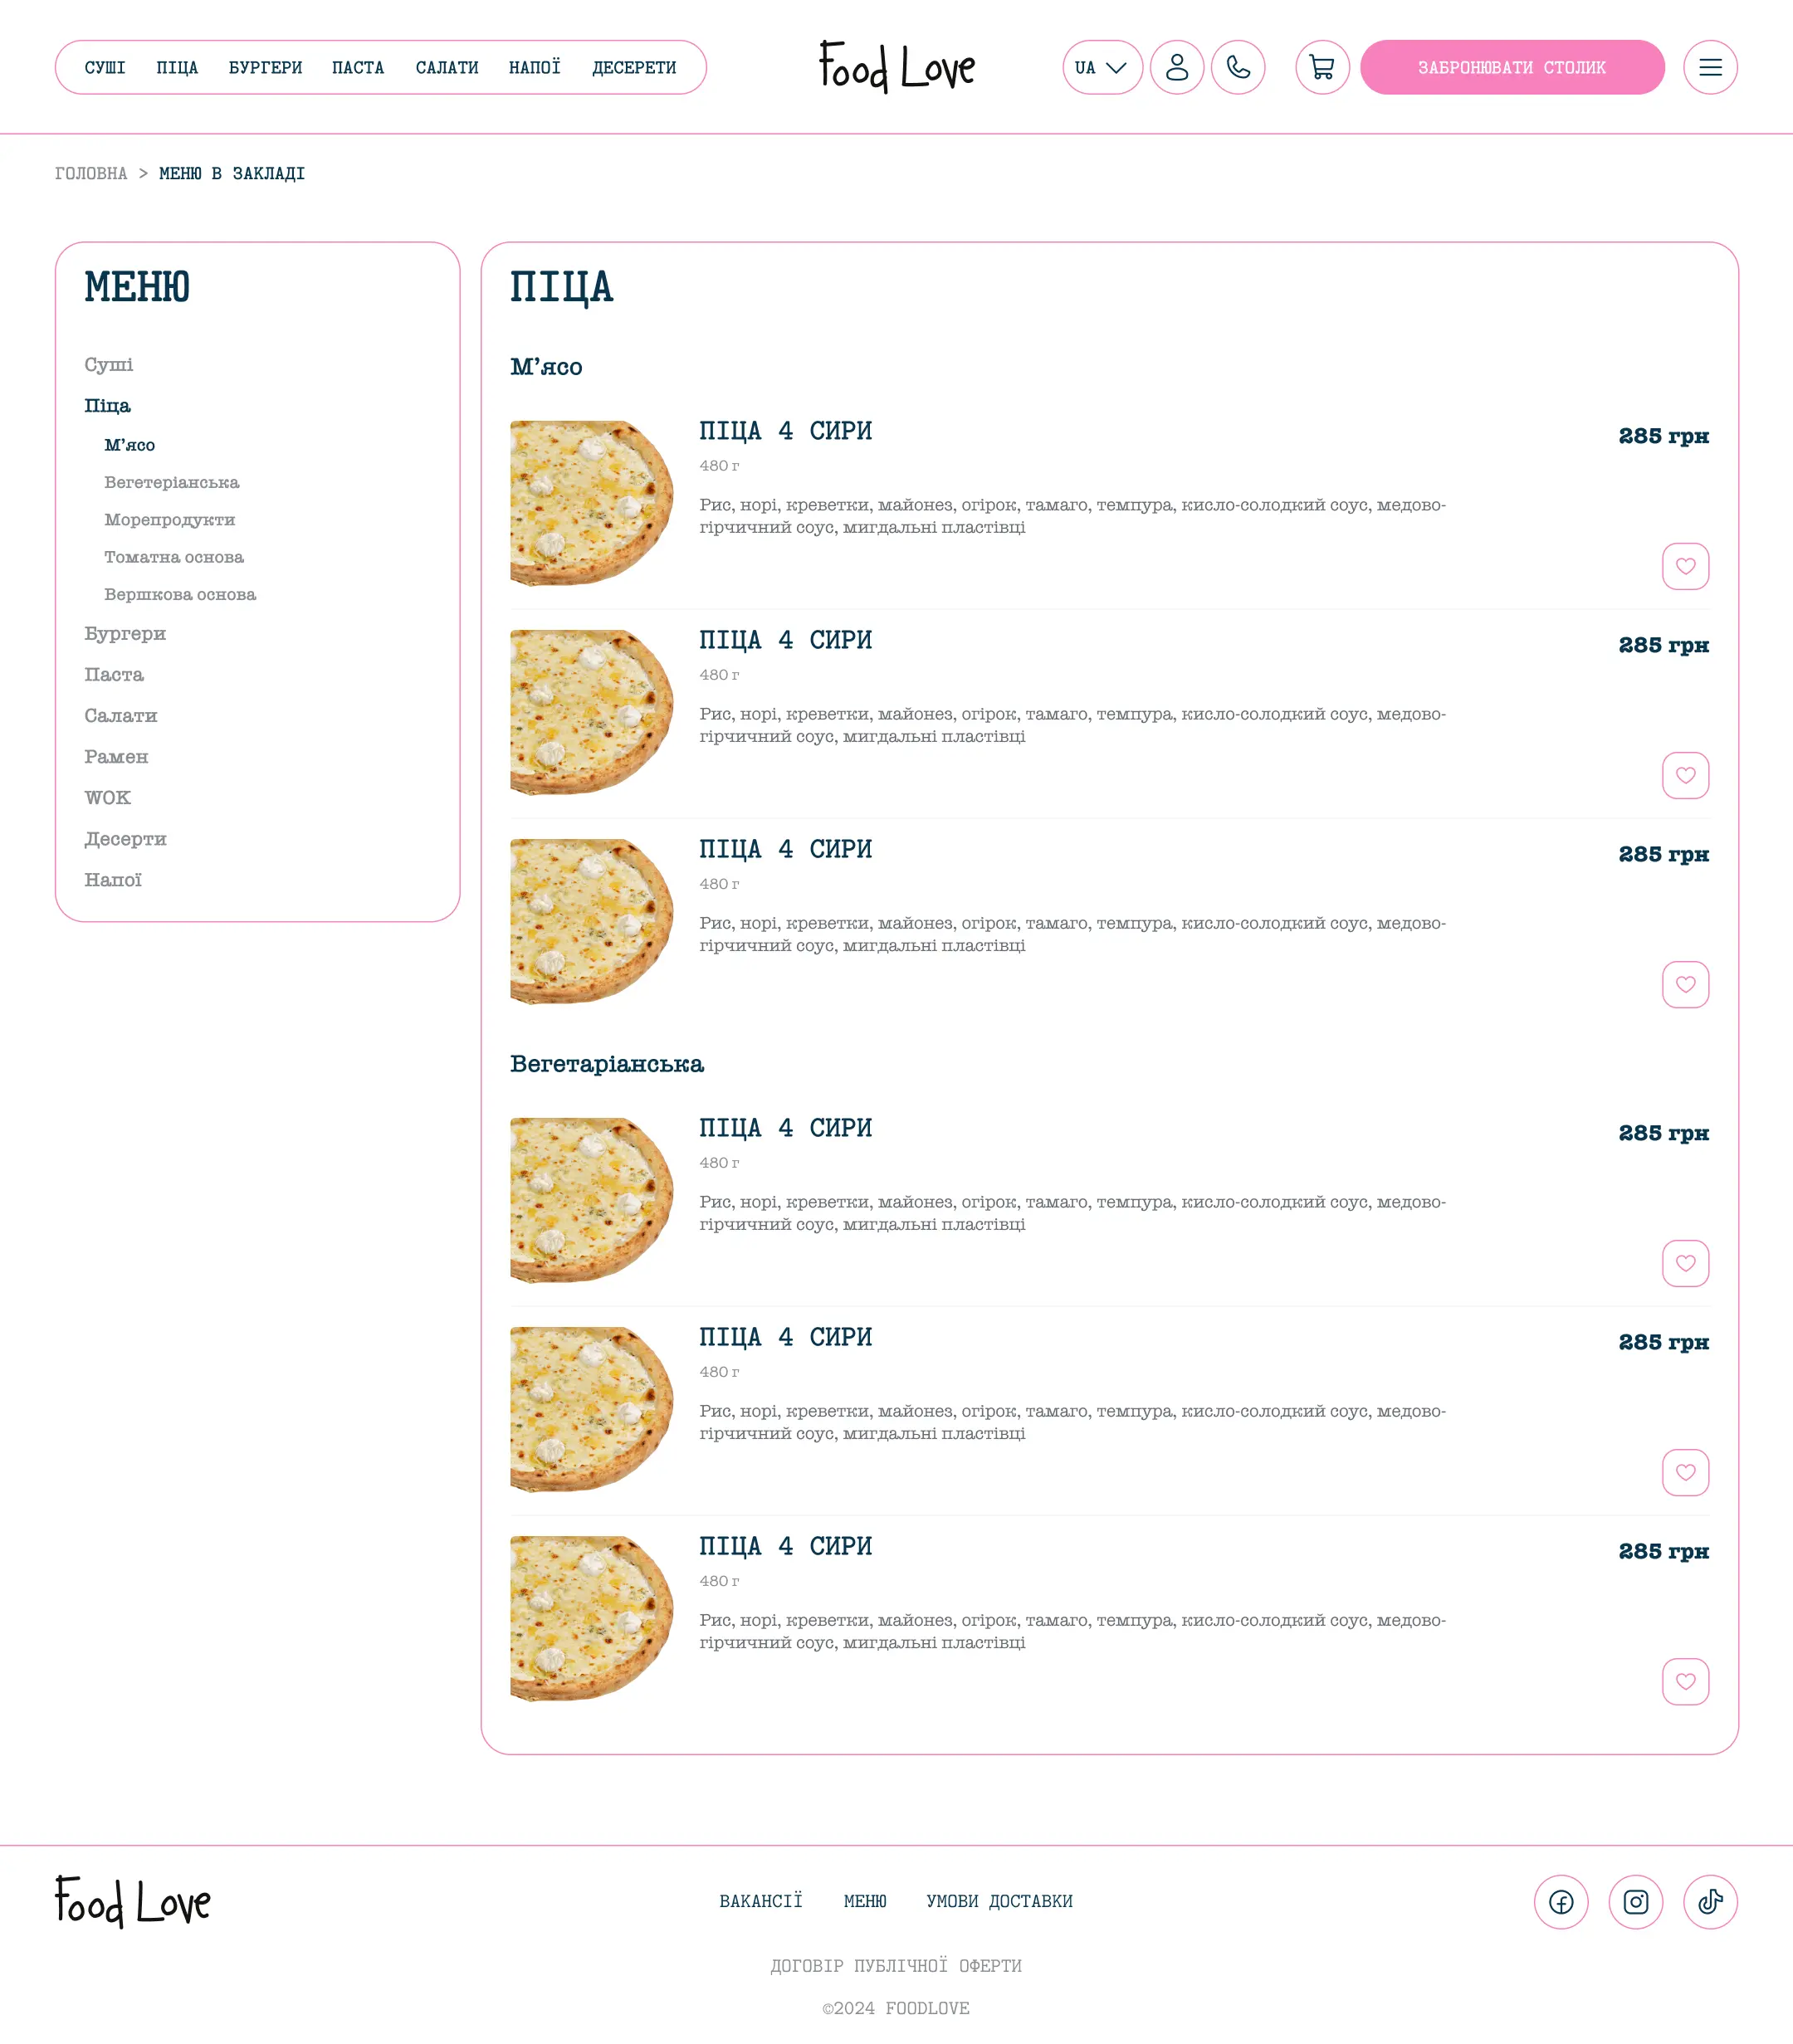Open TikTok via footer icon
Viewport: 1793px width, 2044px height.
1712,1902
